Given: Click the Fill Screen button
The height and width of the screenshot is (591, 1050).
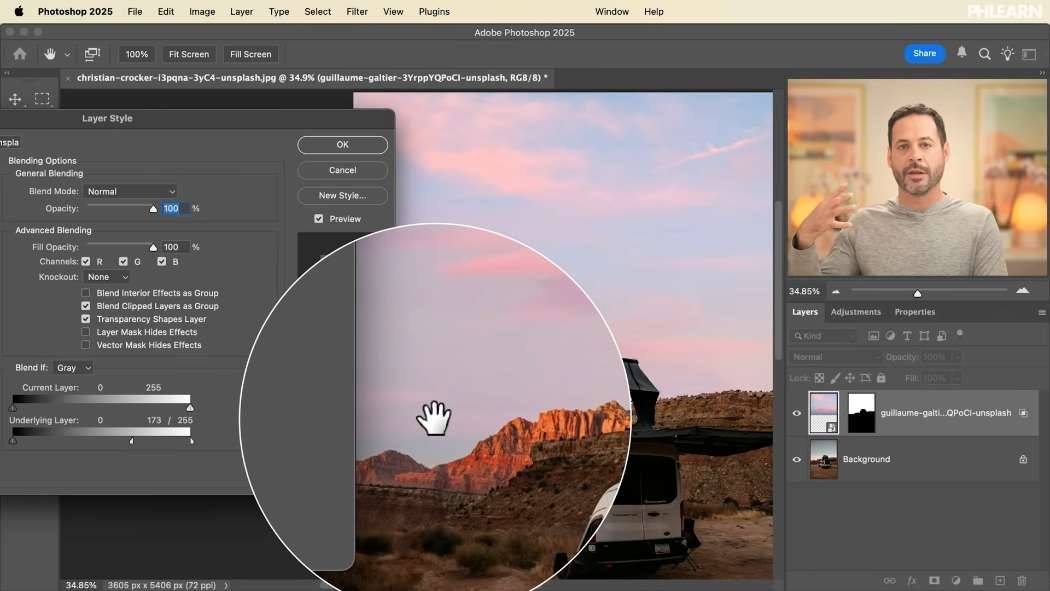Looking at the screenshot, I should [x=250, y=54].
